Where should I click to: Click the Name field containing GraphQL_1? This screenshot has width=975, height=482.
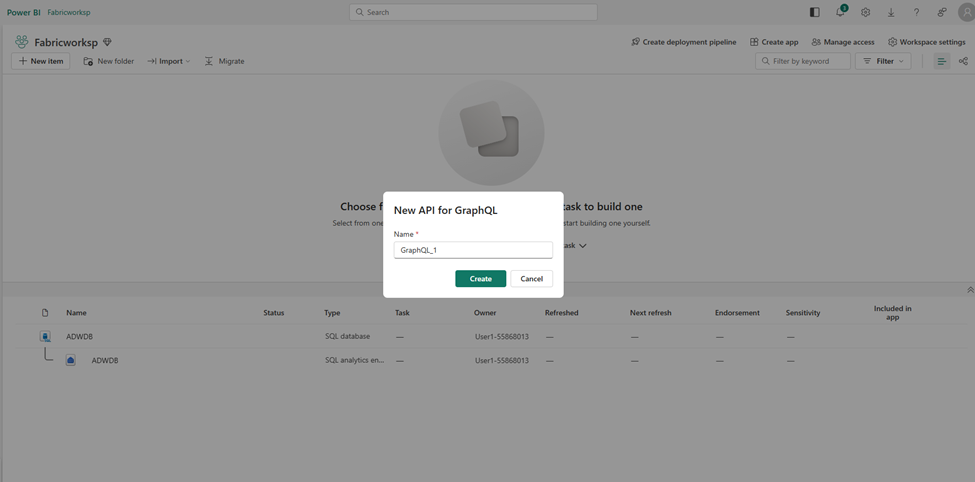pos(473,250)
